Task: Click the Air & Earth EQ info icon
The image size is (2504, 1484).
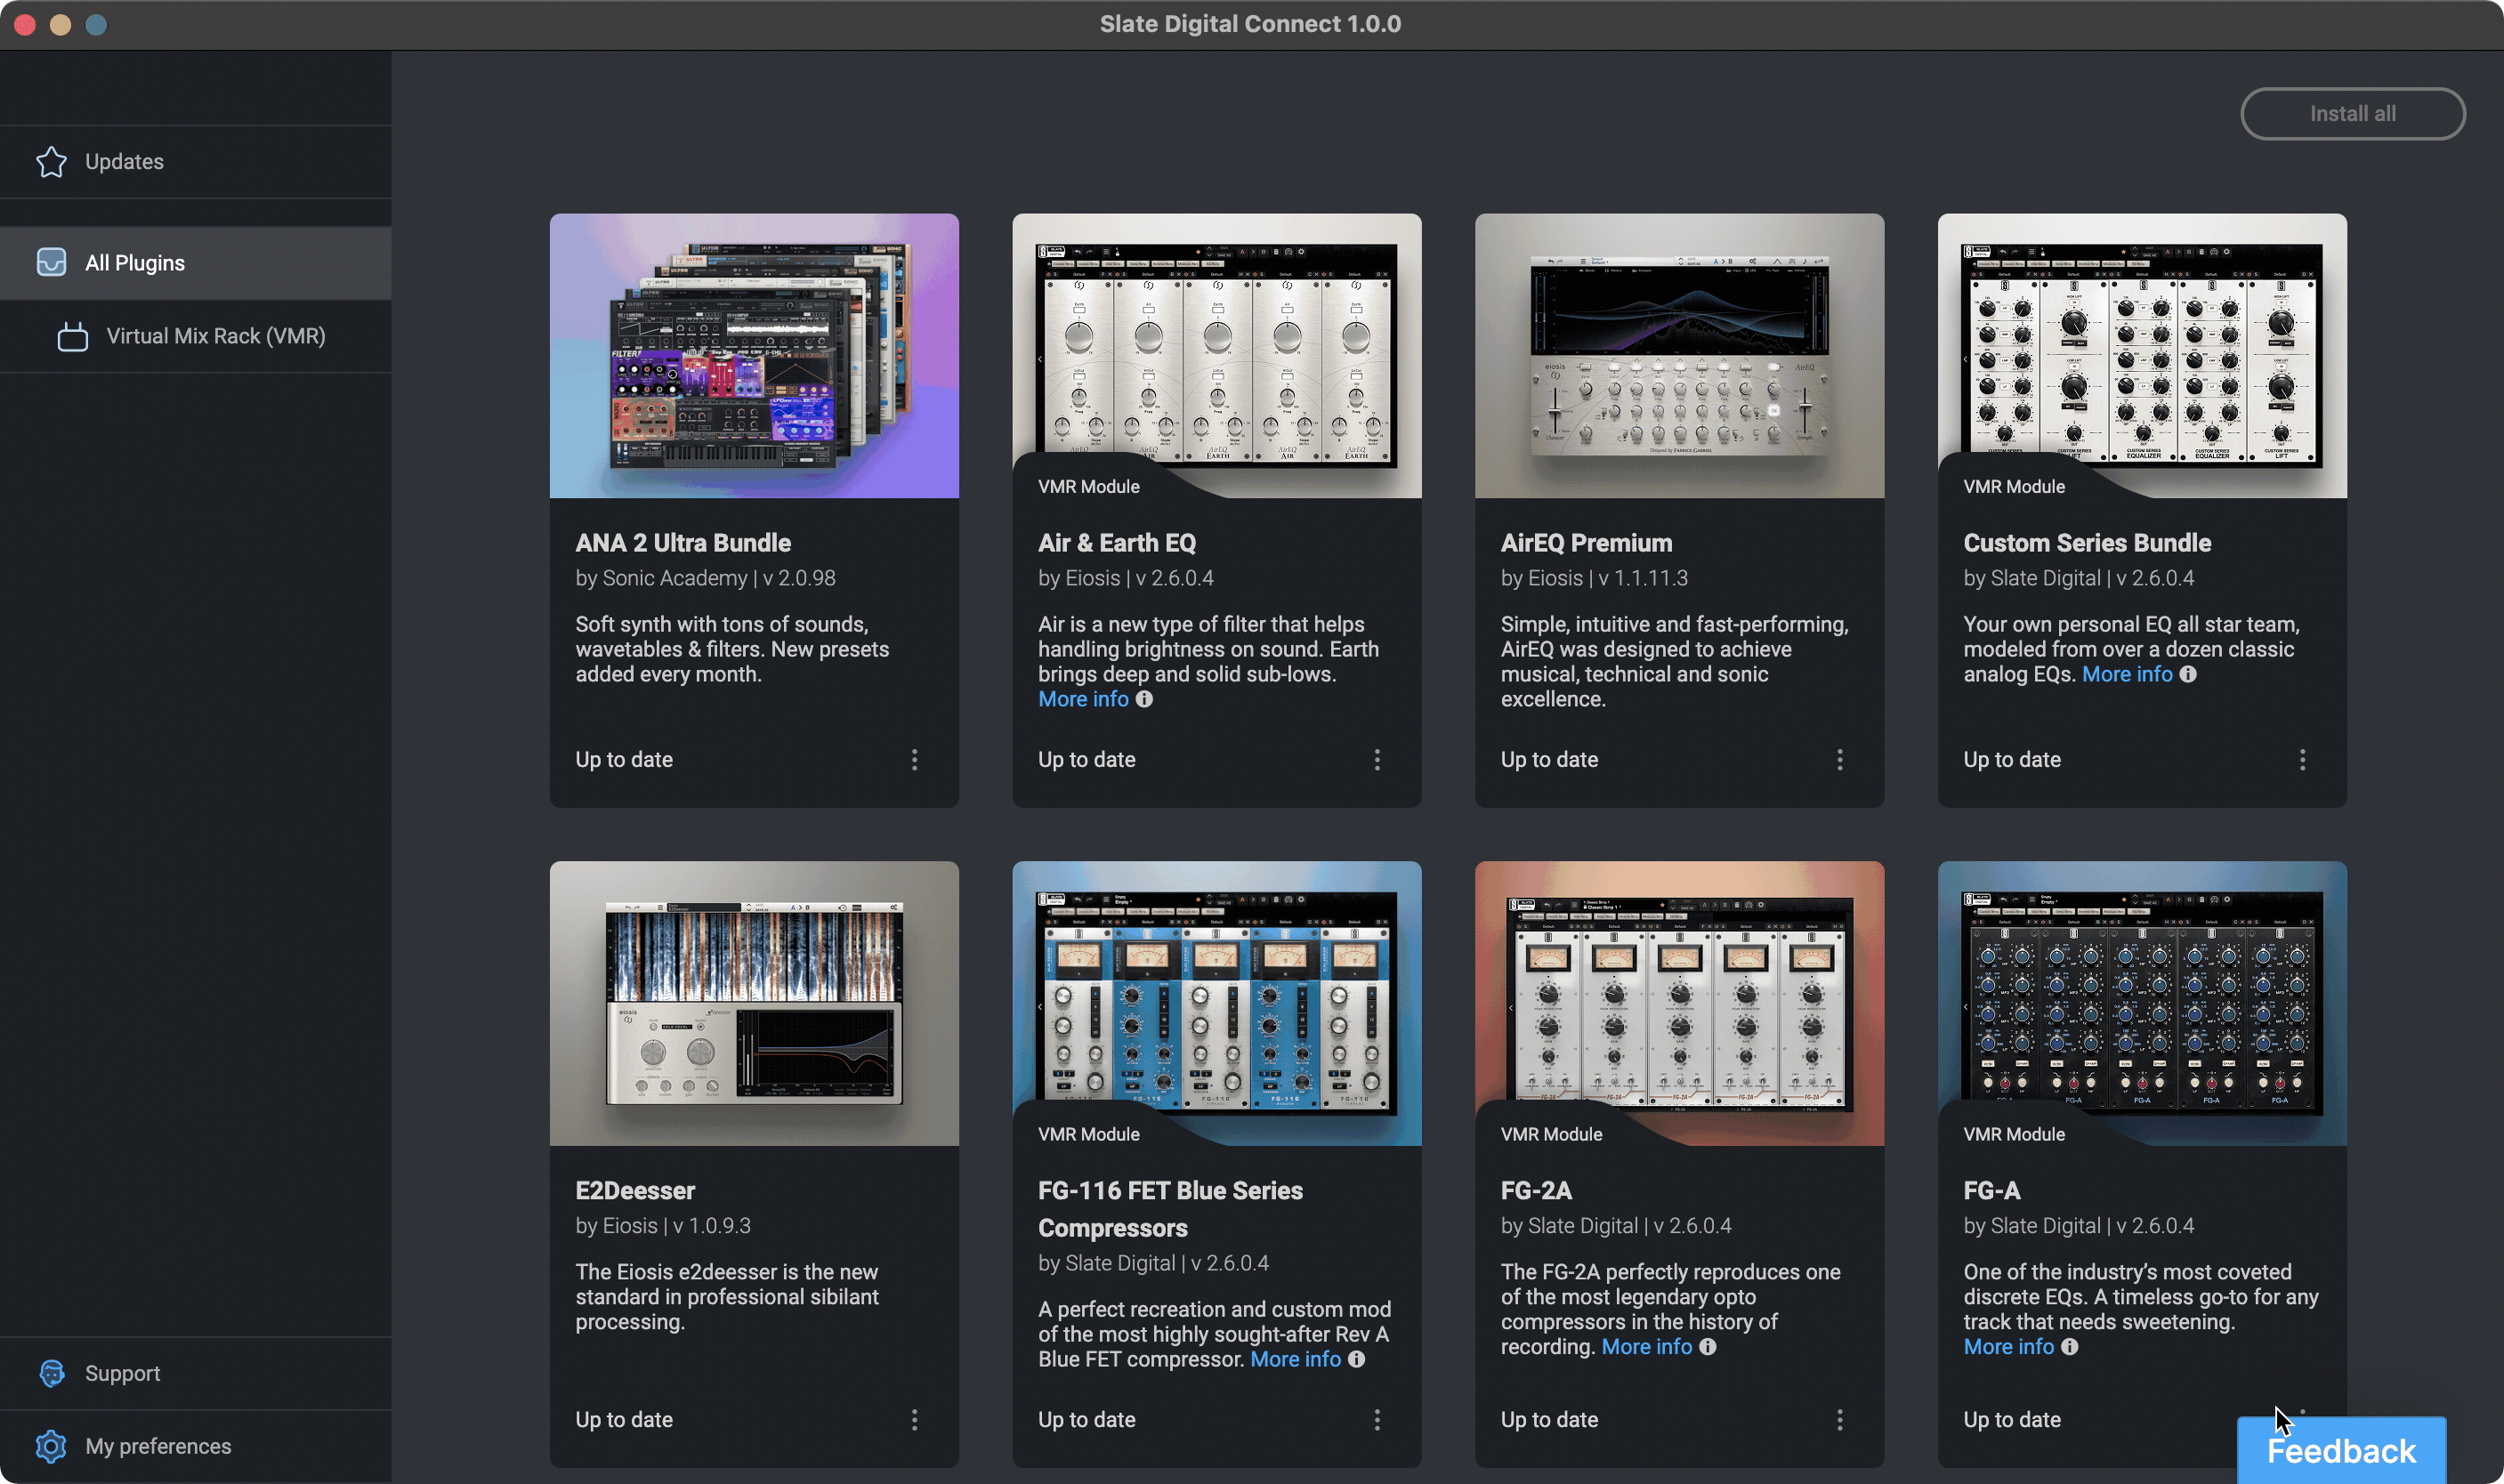Action: (x=1144, y=700)
